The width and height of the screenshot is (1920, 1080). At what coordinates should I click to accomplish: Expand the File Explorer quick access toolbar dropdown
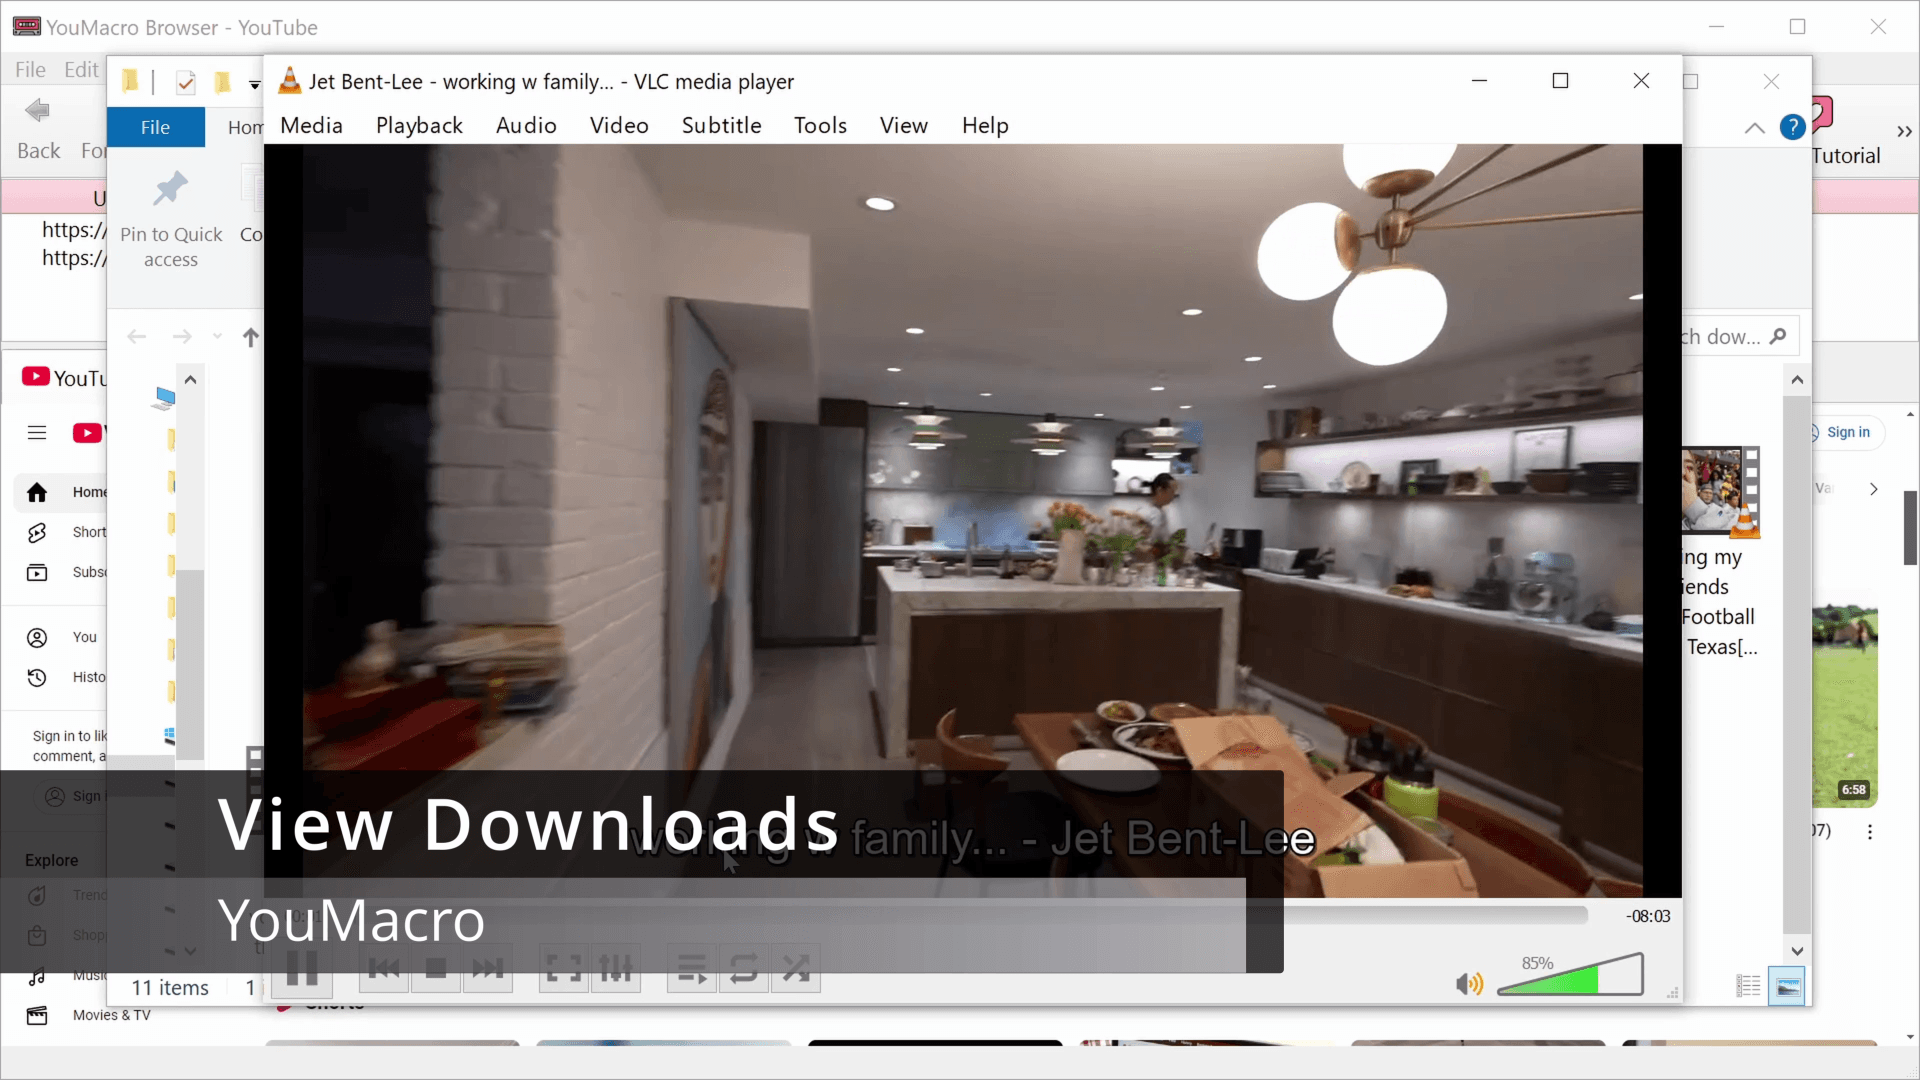point(255,84)
